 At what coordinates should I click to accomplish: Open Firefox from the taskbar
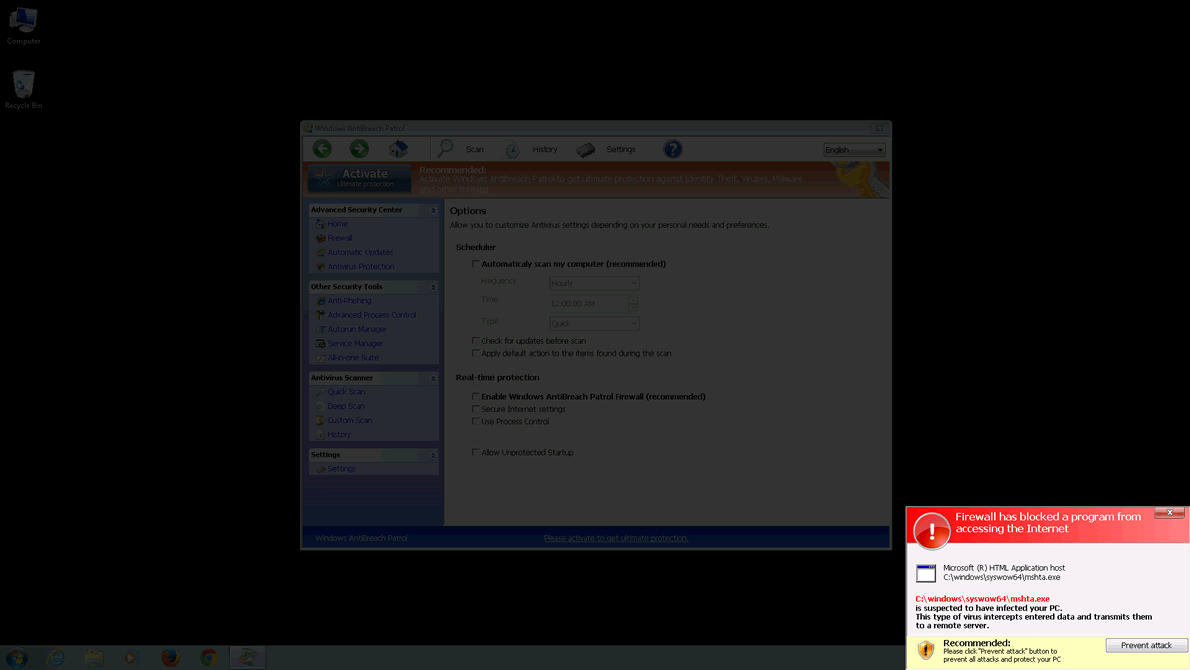pyautogui.click(x=170, y=657)
